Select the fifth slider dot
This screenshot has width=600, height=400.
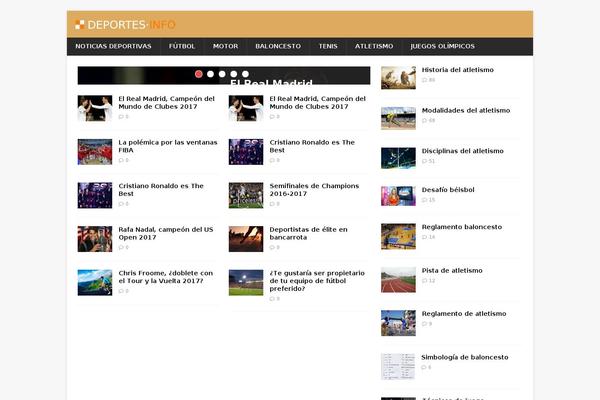point(245,74)
